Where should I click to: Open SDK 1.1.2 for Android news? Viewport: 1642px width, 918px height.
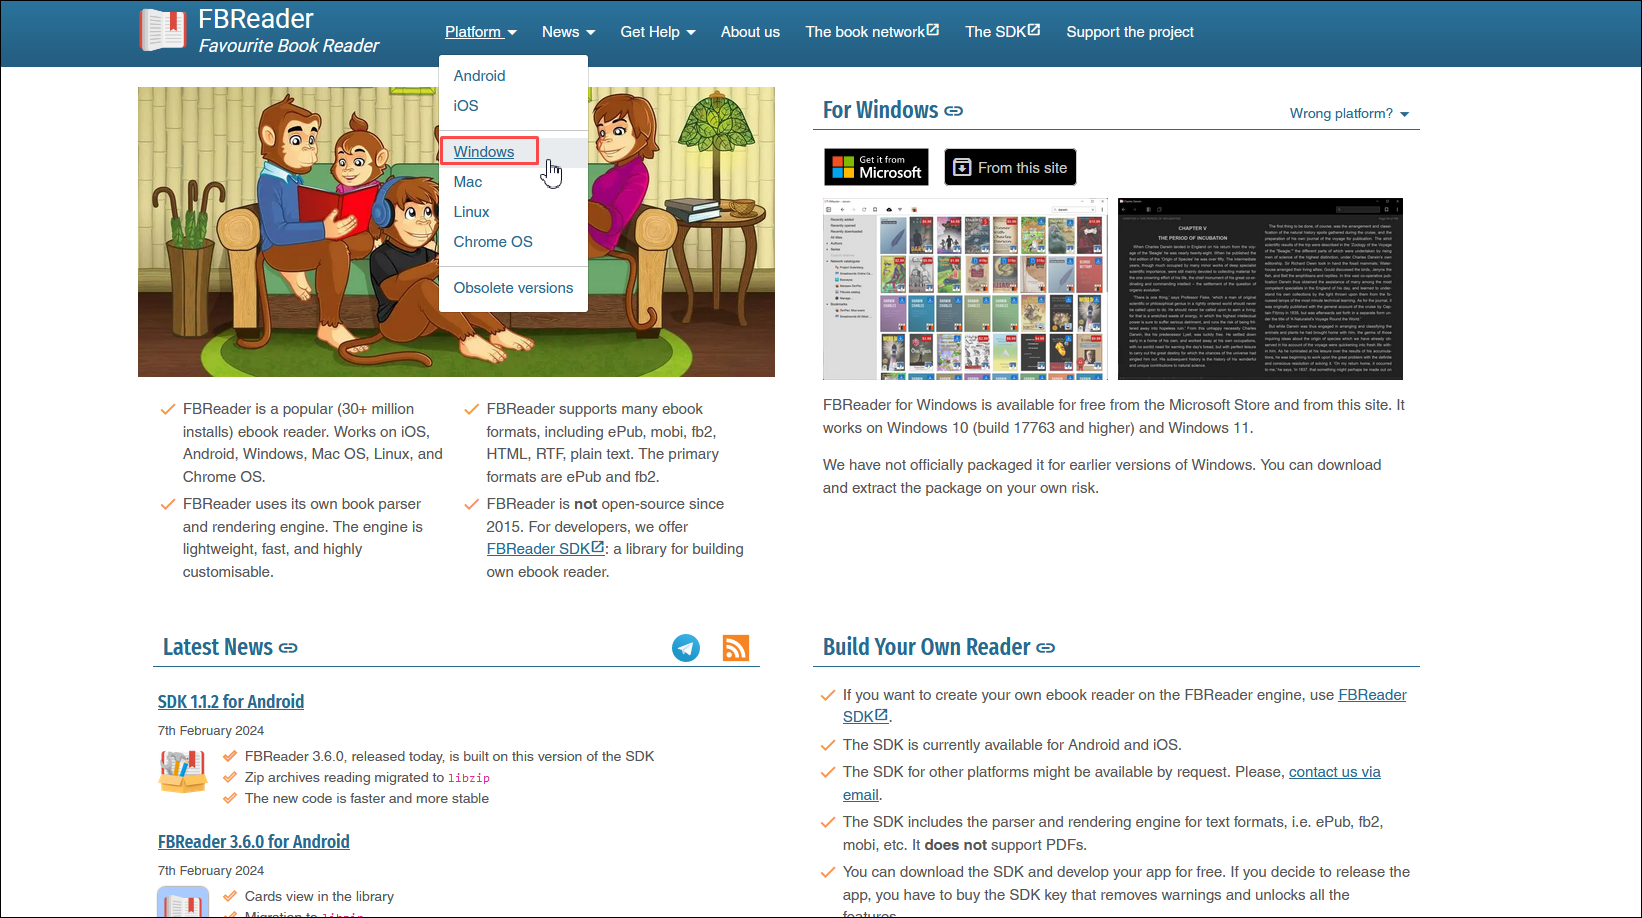point(231,702)
